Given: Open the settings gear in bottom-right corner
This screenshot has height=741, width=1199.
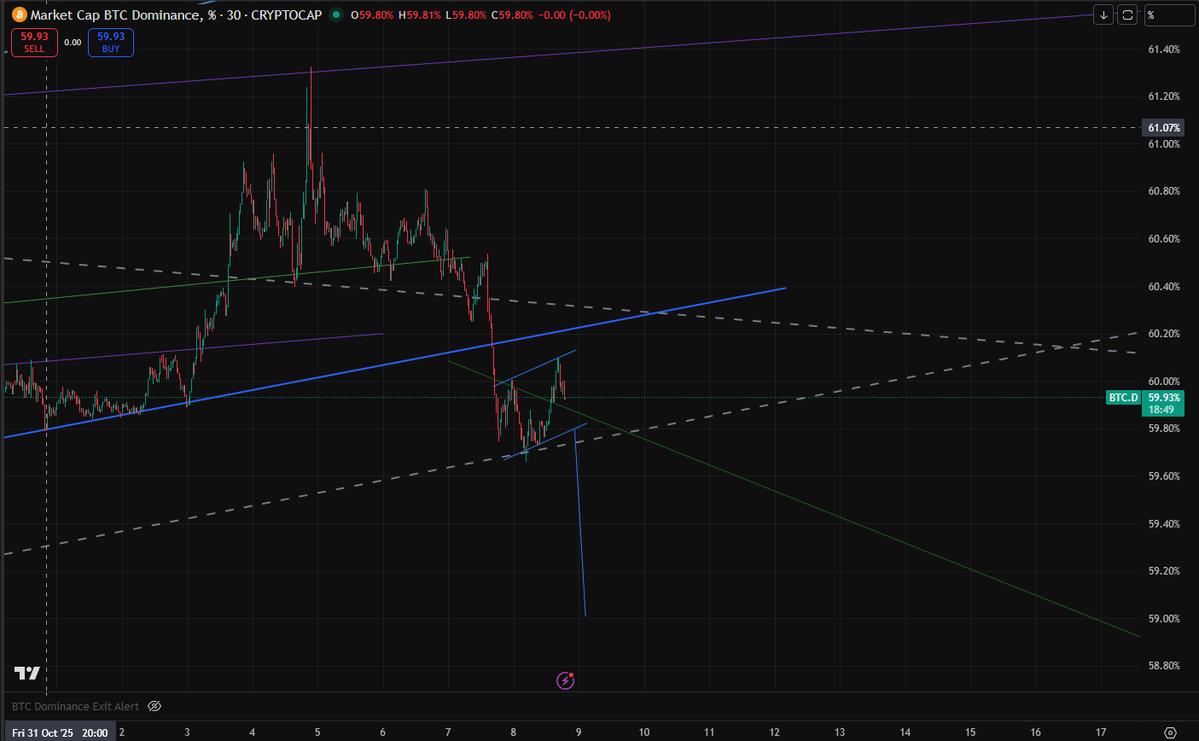Looking at the screenshot, I should click(1170, 733).
